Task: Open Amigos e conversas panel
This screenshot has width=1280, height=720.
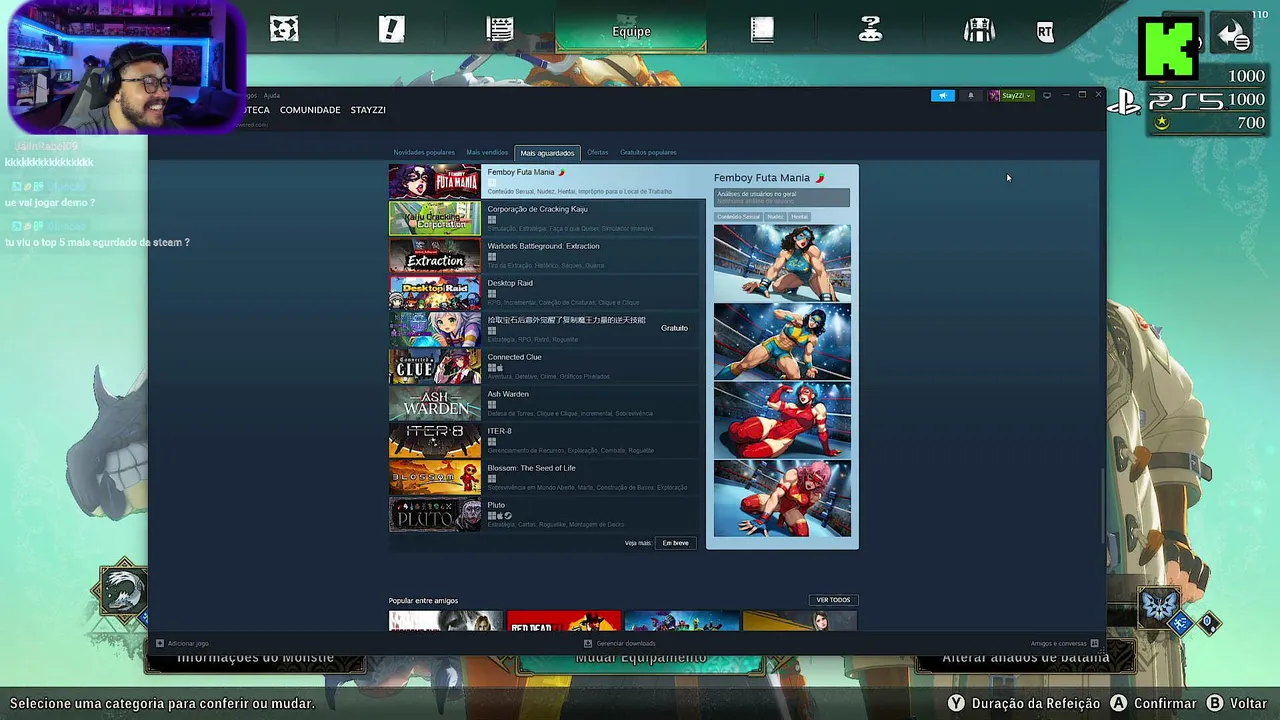Action: [1064, 644]
